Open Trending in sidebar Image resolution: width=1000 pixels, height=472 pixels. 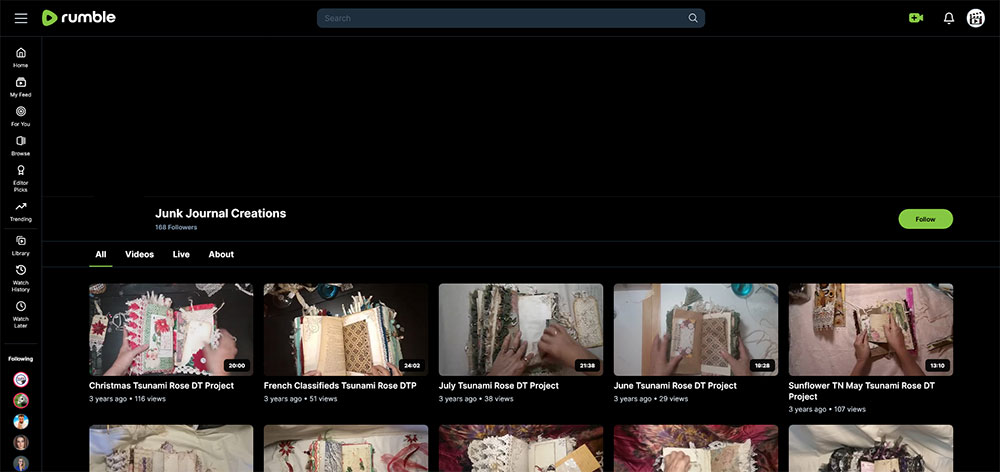click(21, 212)
